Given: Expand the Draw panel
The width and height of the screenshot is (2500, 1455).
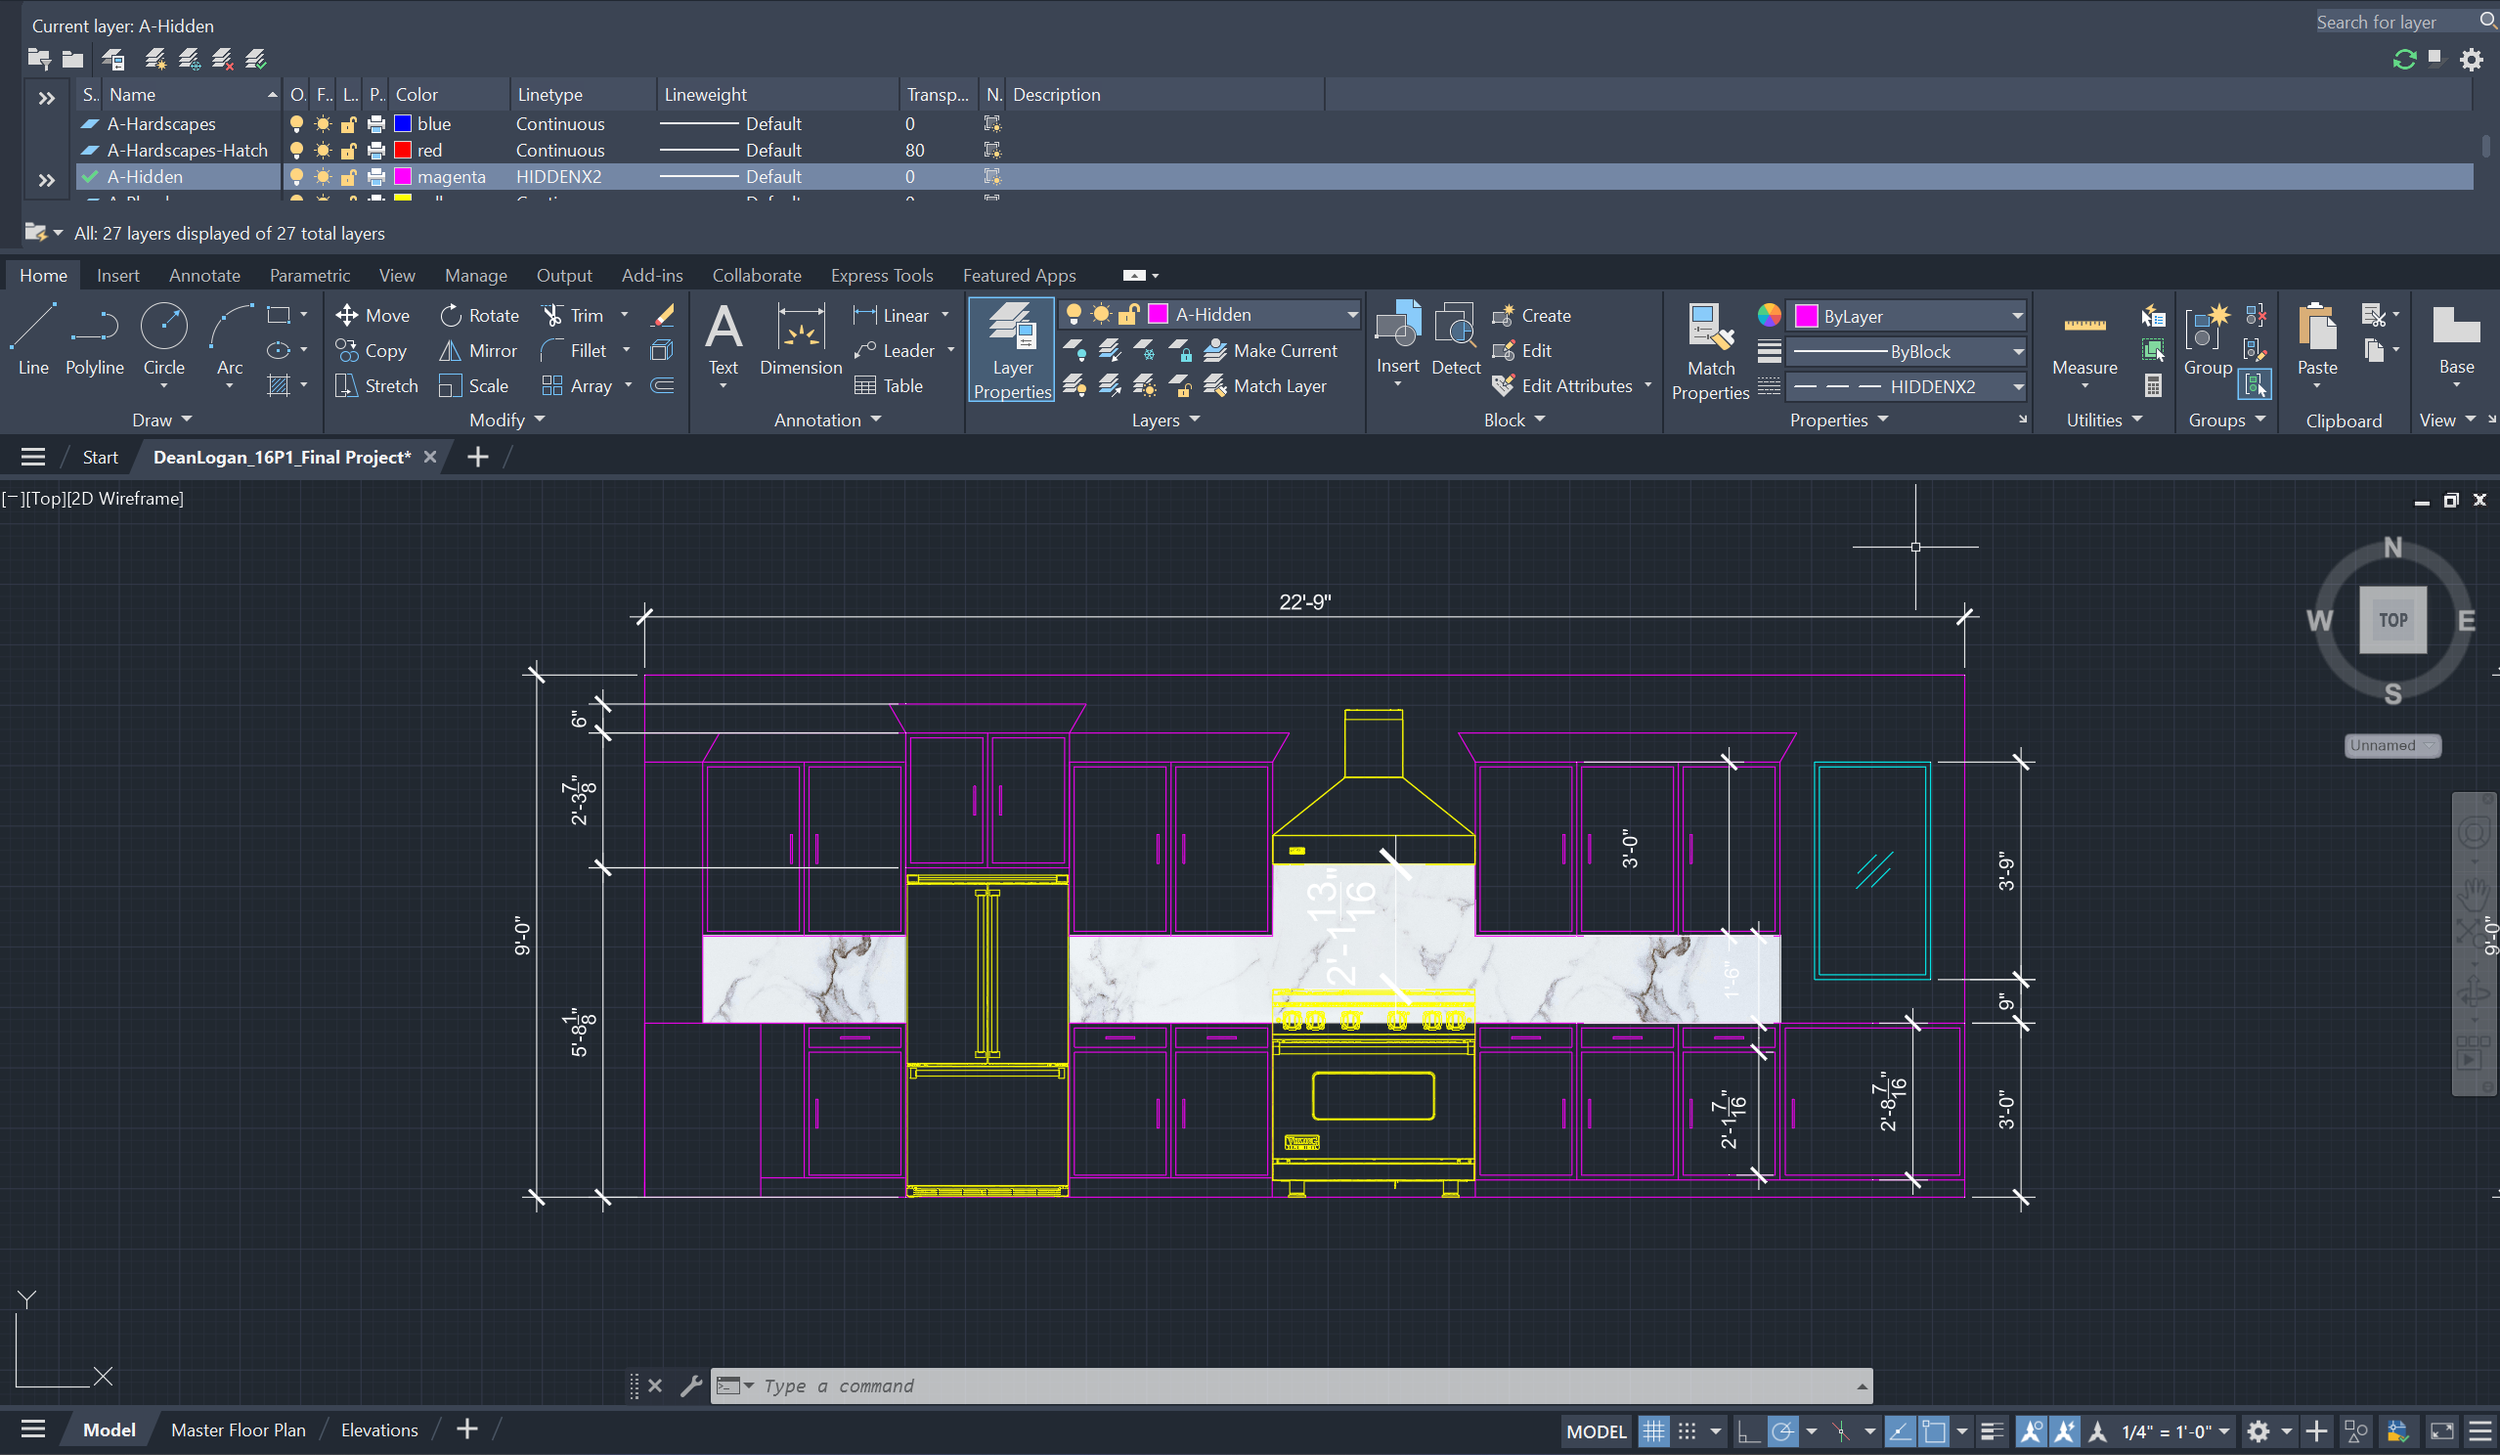Looking at the screenshot, I should click(x=161, y=420).
